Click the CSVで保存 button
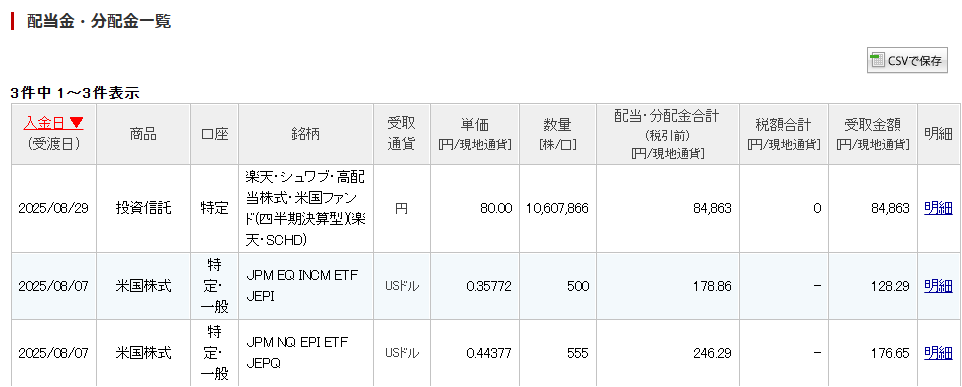This screenshot has height=387, width=962. [x=907, y=60]
